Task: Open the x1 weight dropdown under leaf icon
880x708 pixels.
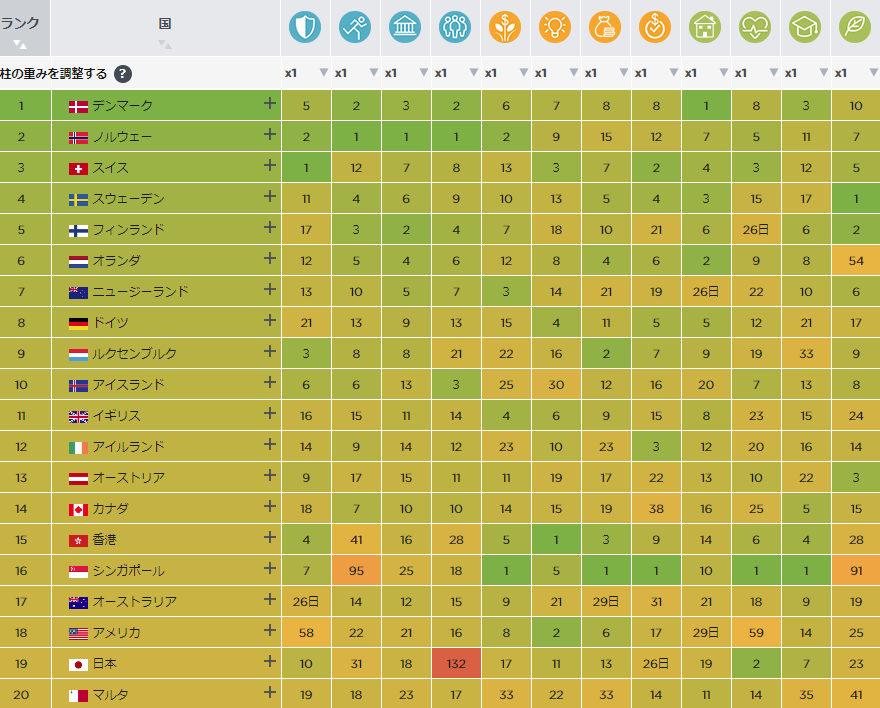Action: (x=873, y=73)
